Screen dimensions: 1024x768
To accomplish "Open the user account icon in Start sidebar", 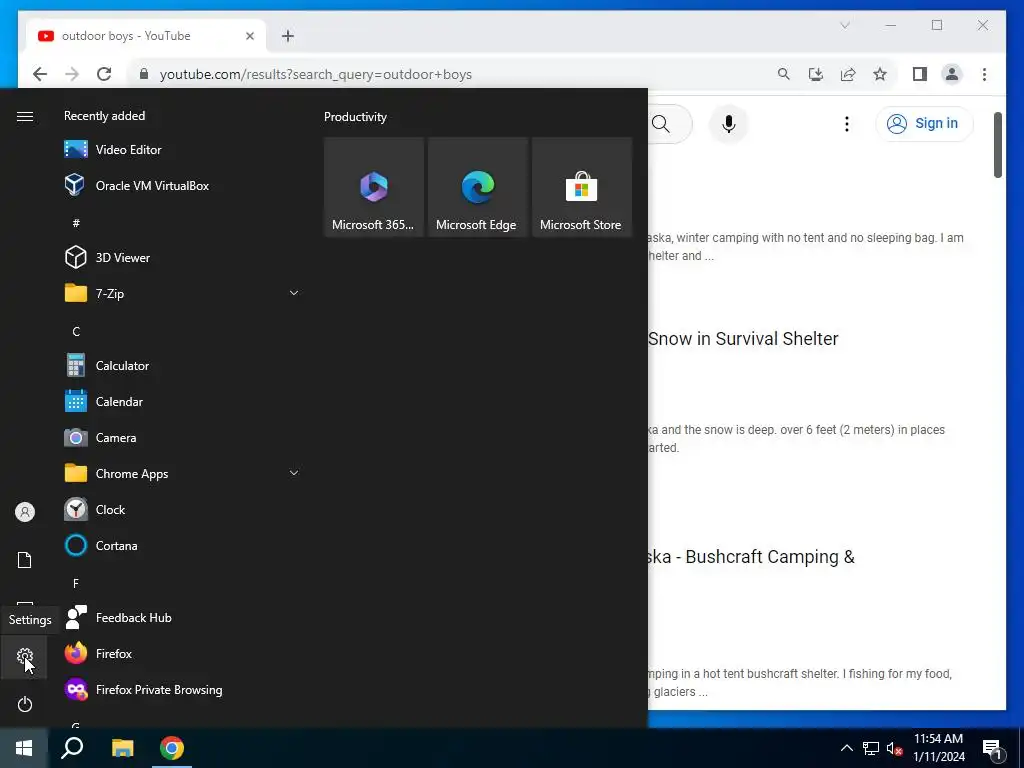I will click(x=25, y=512).
